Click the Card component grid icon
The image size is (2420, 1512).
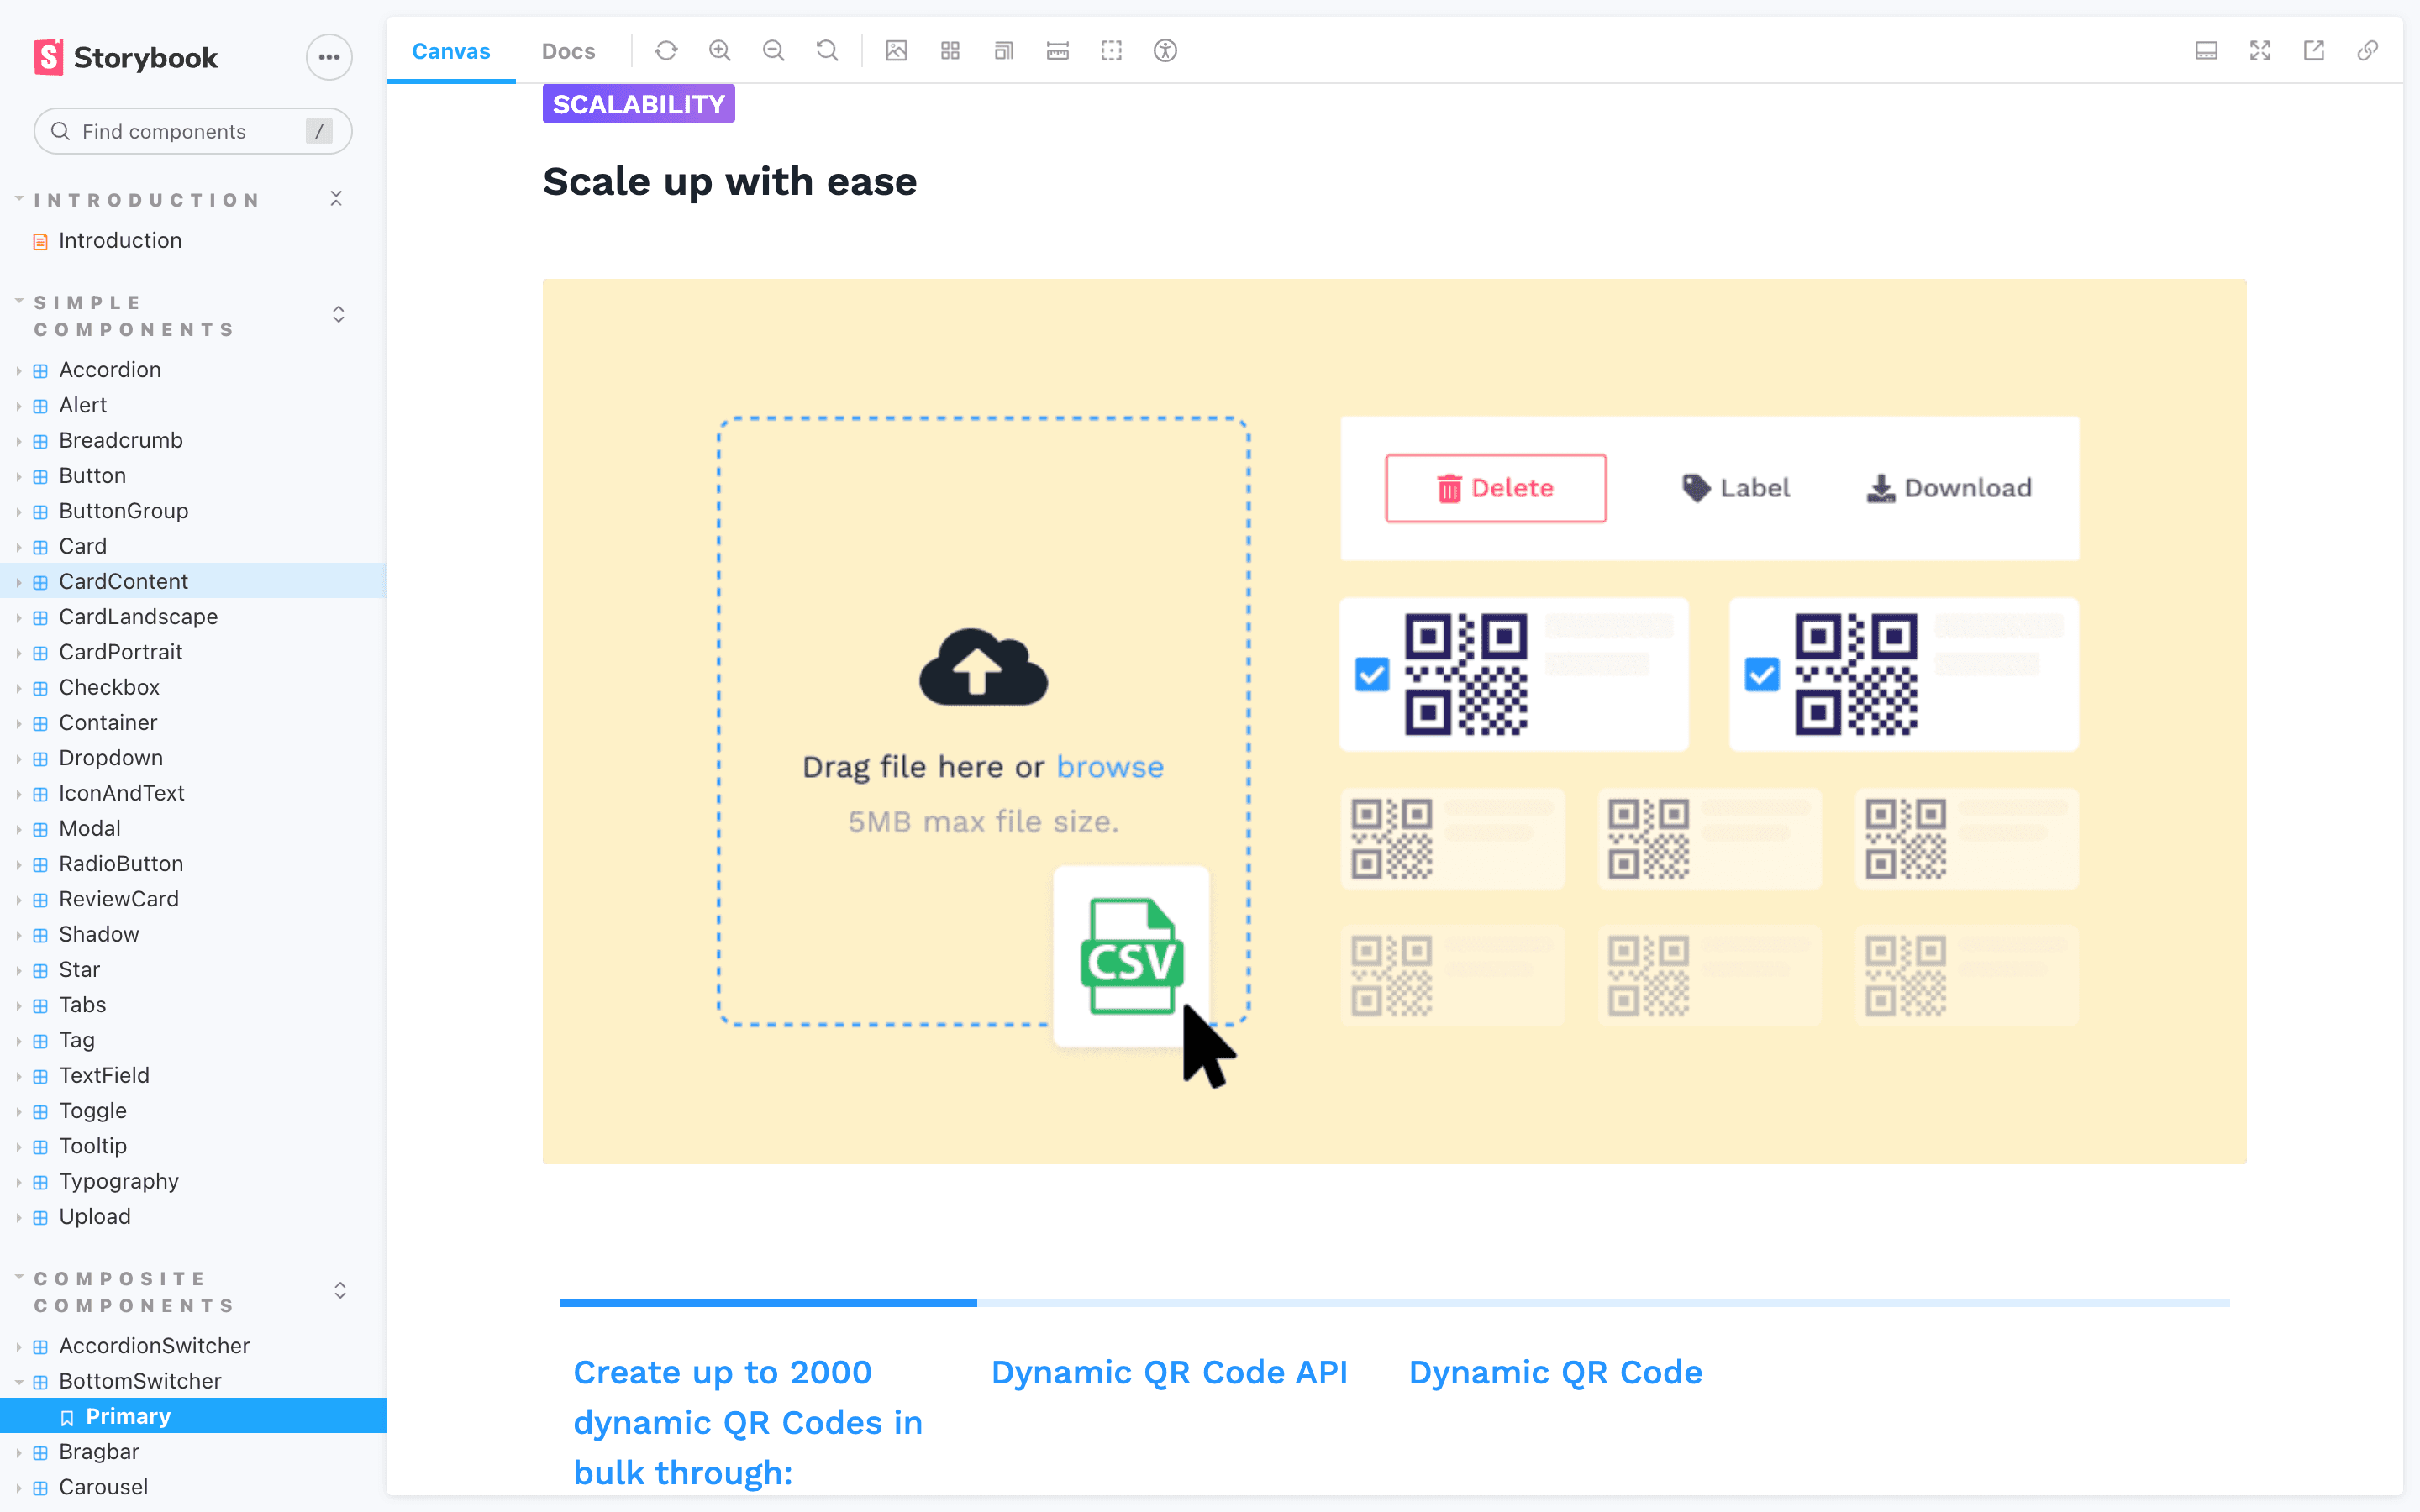[40, 547]
